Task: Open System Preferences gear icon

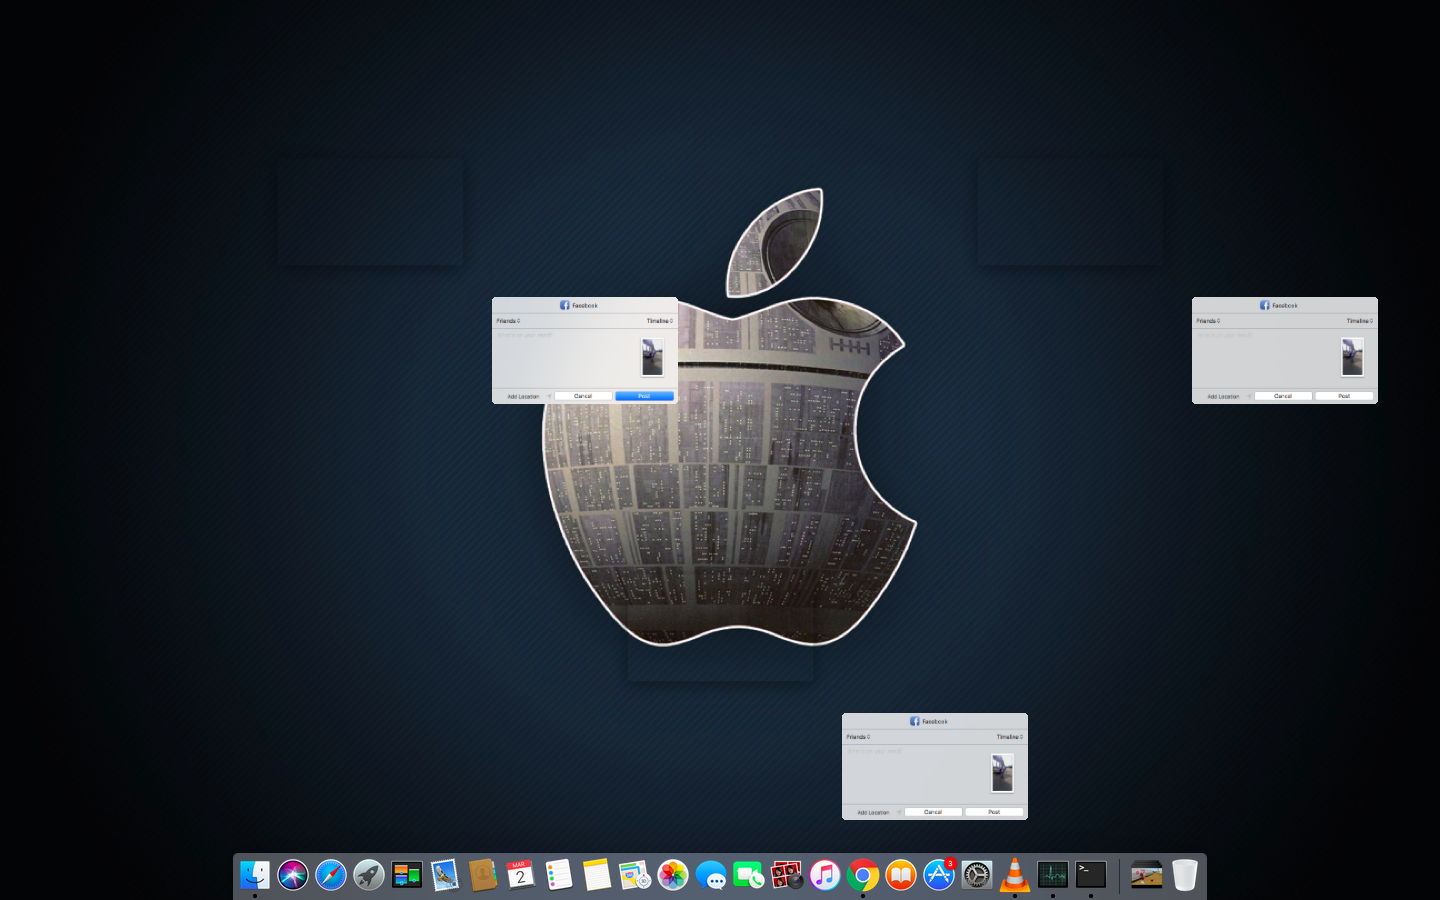Action: pyautogui.click(x=977, y=875)
